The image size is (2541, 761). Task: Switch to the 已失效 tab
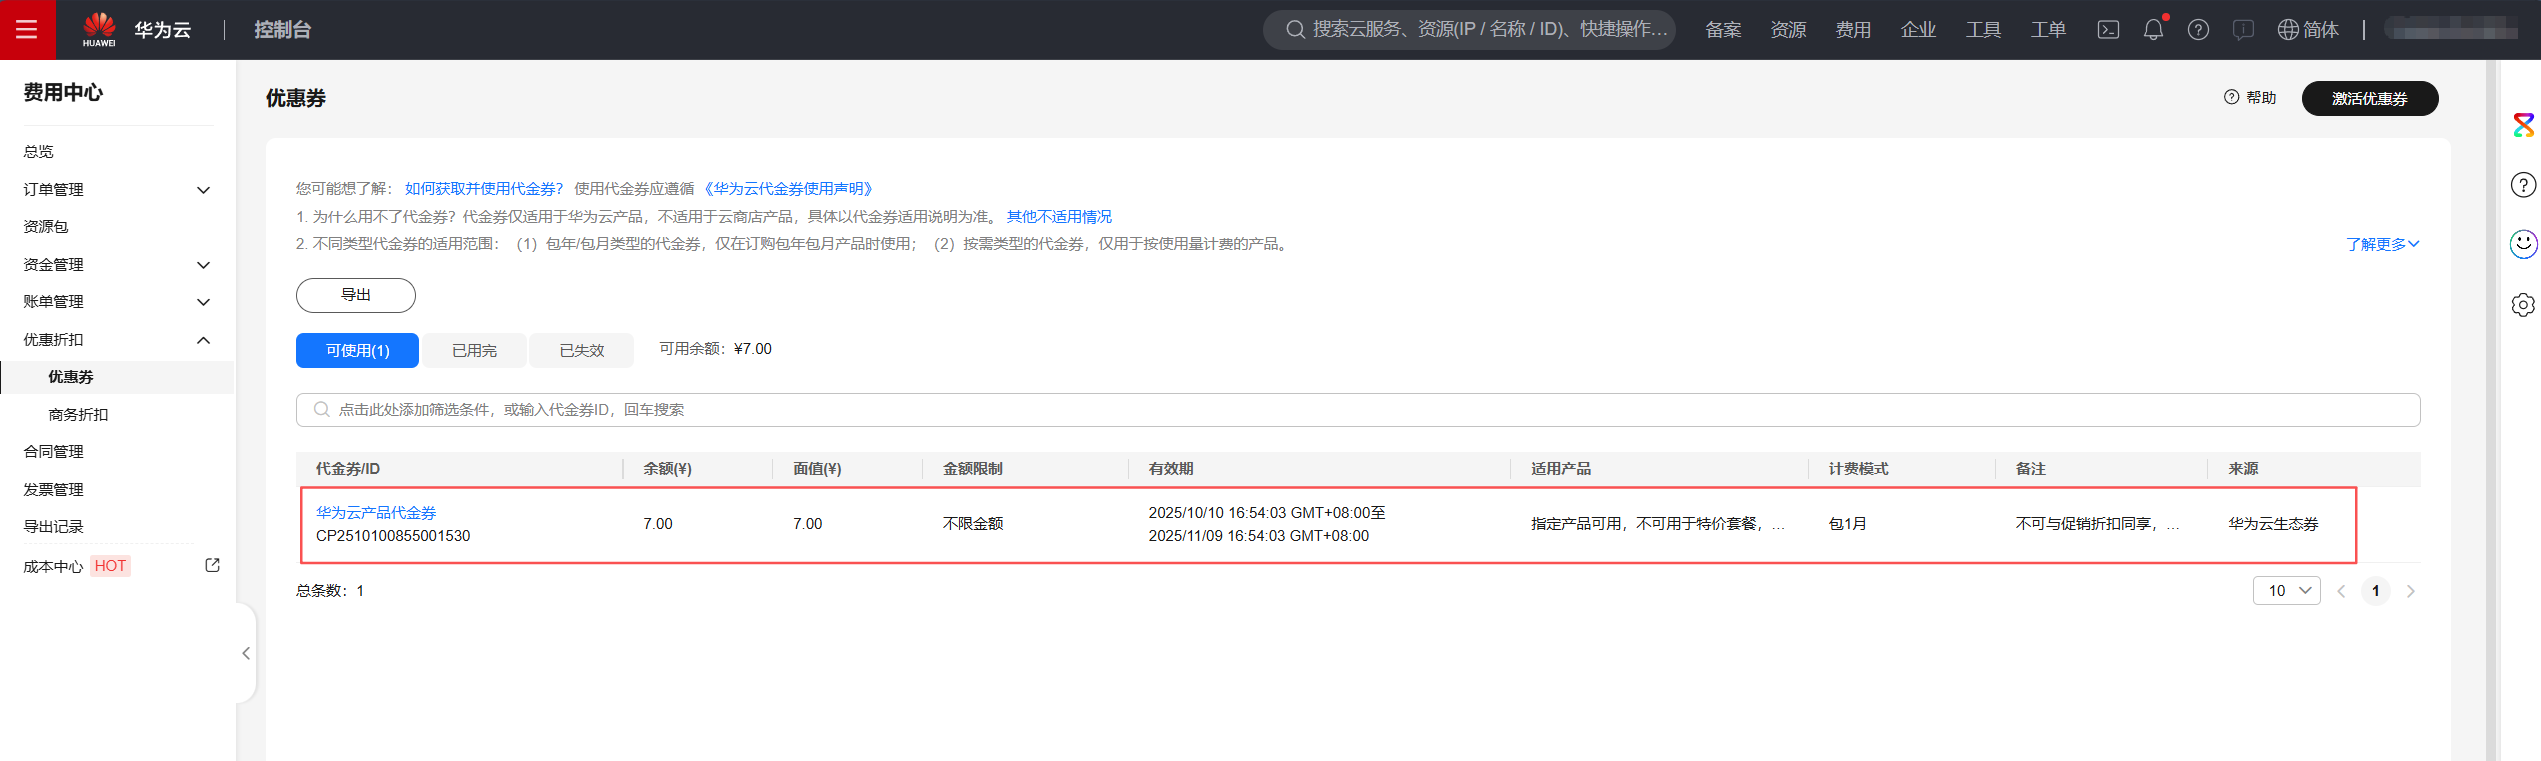click(x=581, y=351)
